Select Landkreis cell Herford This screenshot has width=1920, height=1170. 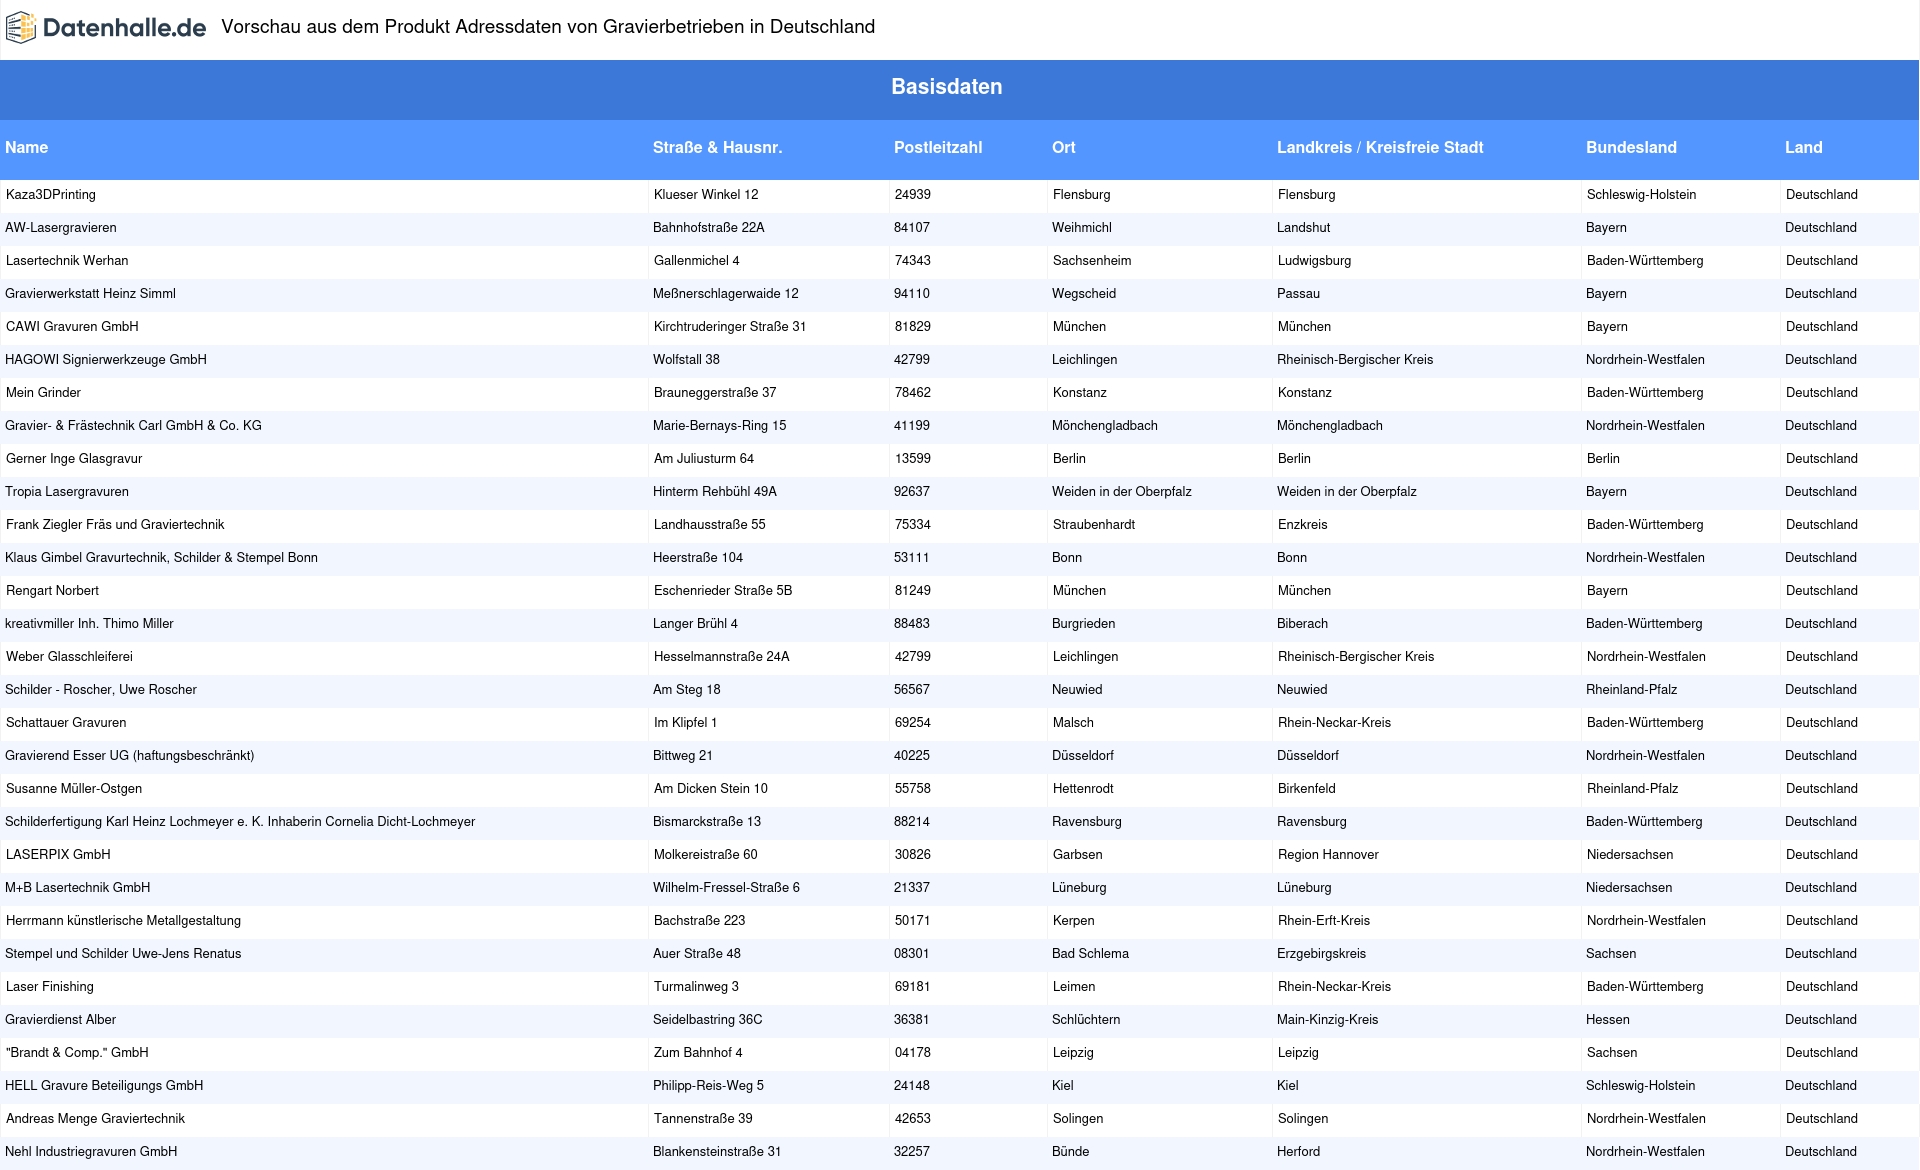click(x=1298, y=1152)
